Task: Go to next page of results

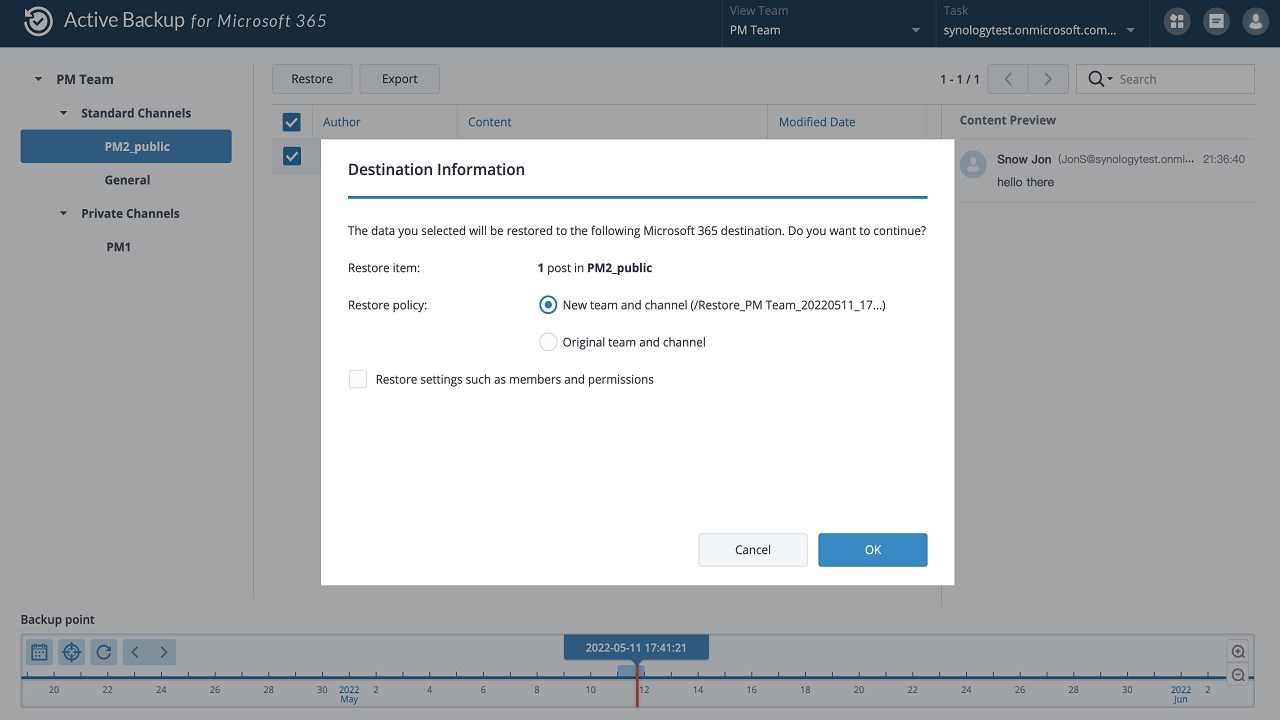Action: coord(1048,79)
